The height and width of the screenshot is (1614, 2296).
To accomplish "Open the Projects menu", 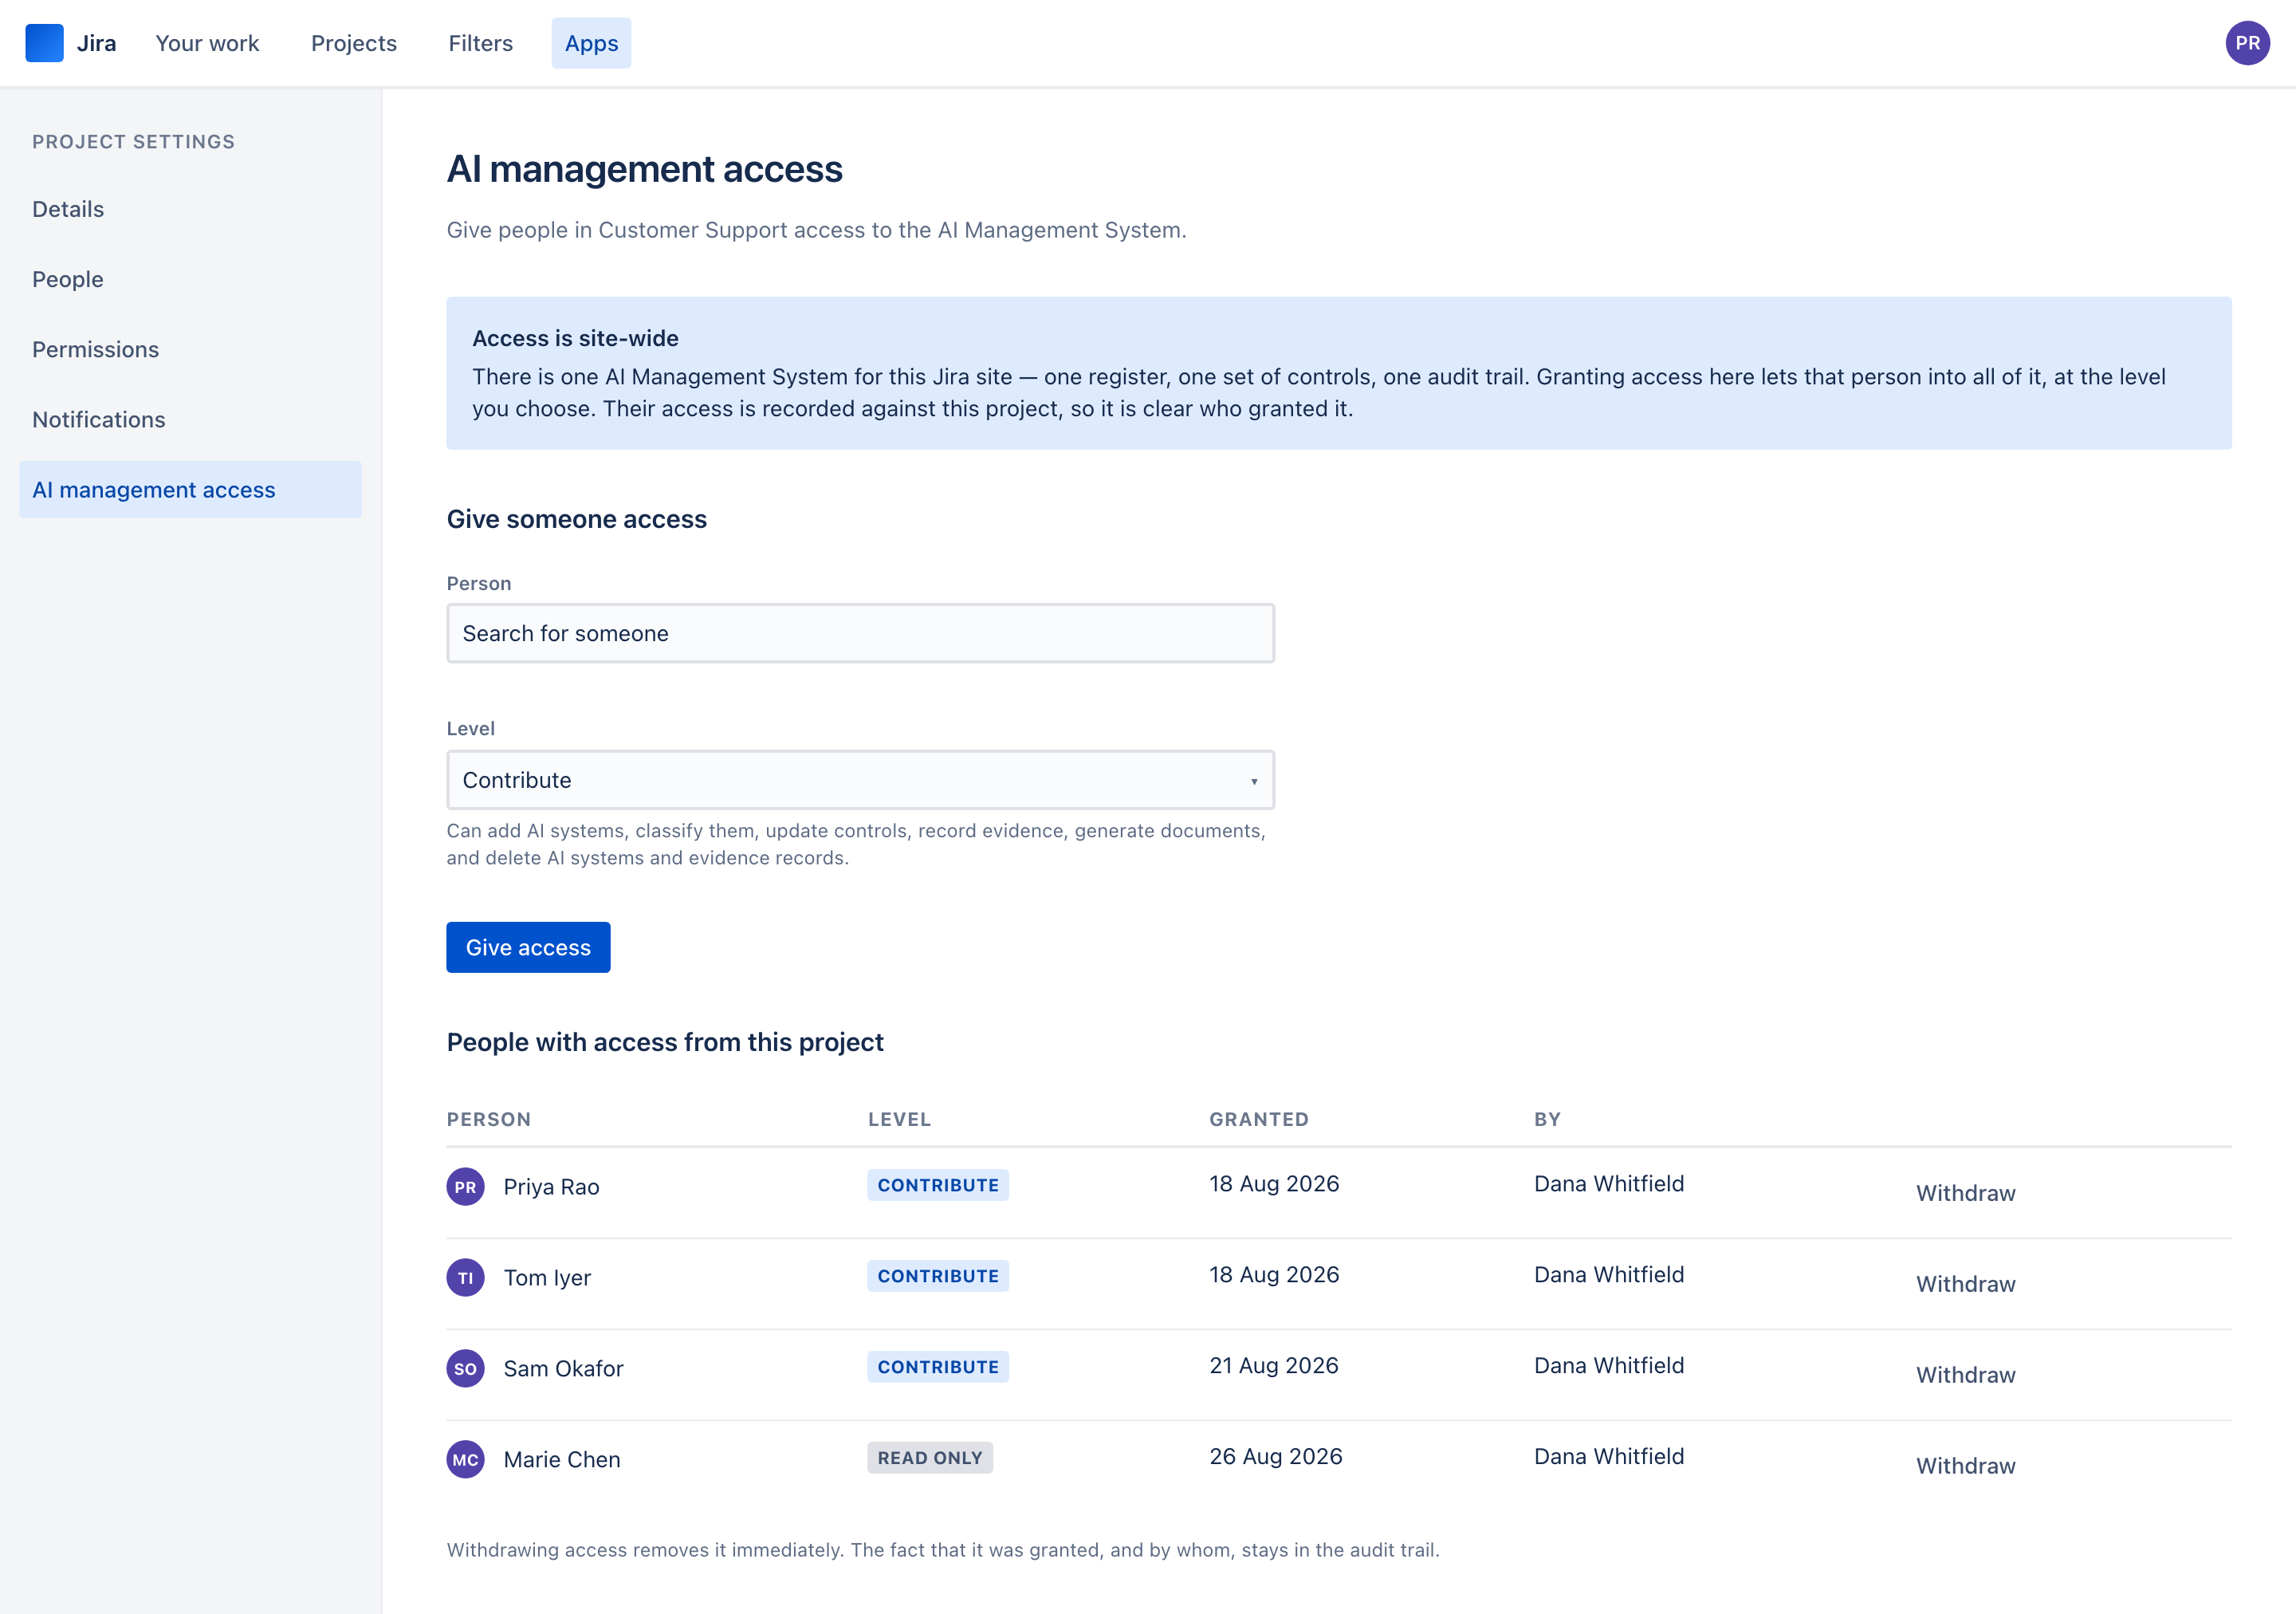I will pos(354,43).
